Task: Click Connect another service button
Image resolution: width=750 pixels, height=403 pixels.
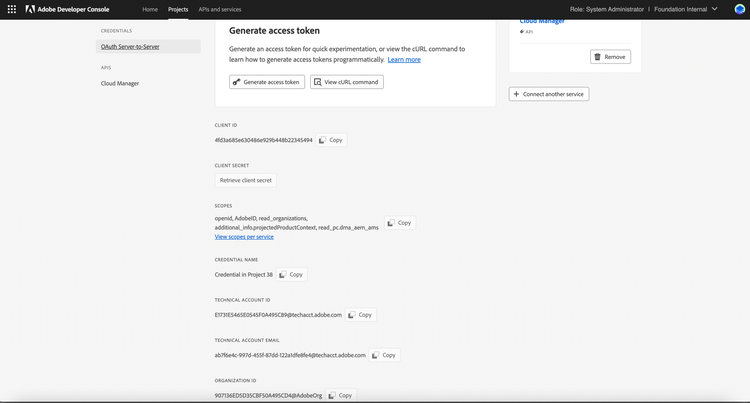Action: [549, 94]
